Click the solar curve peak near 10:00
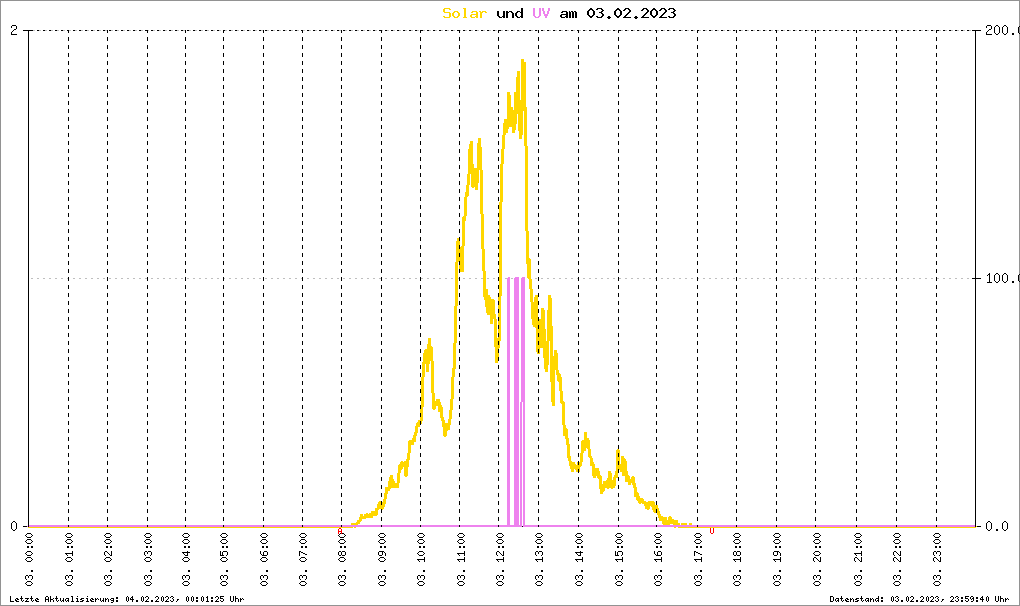The image size is (1020, 606). click(430, 341)
